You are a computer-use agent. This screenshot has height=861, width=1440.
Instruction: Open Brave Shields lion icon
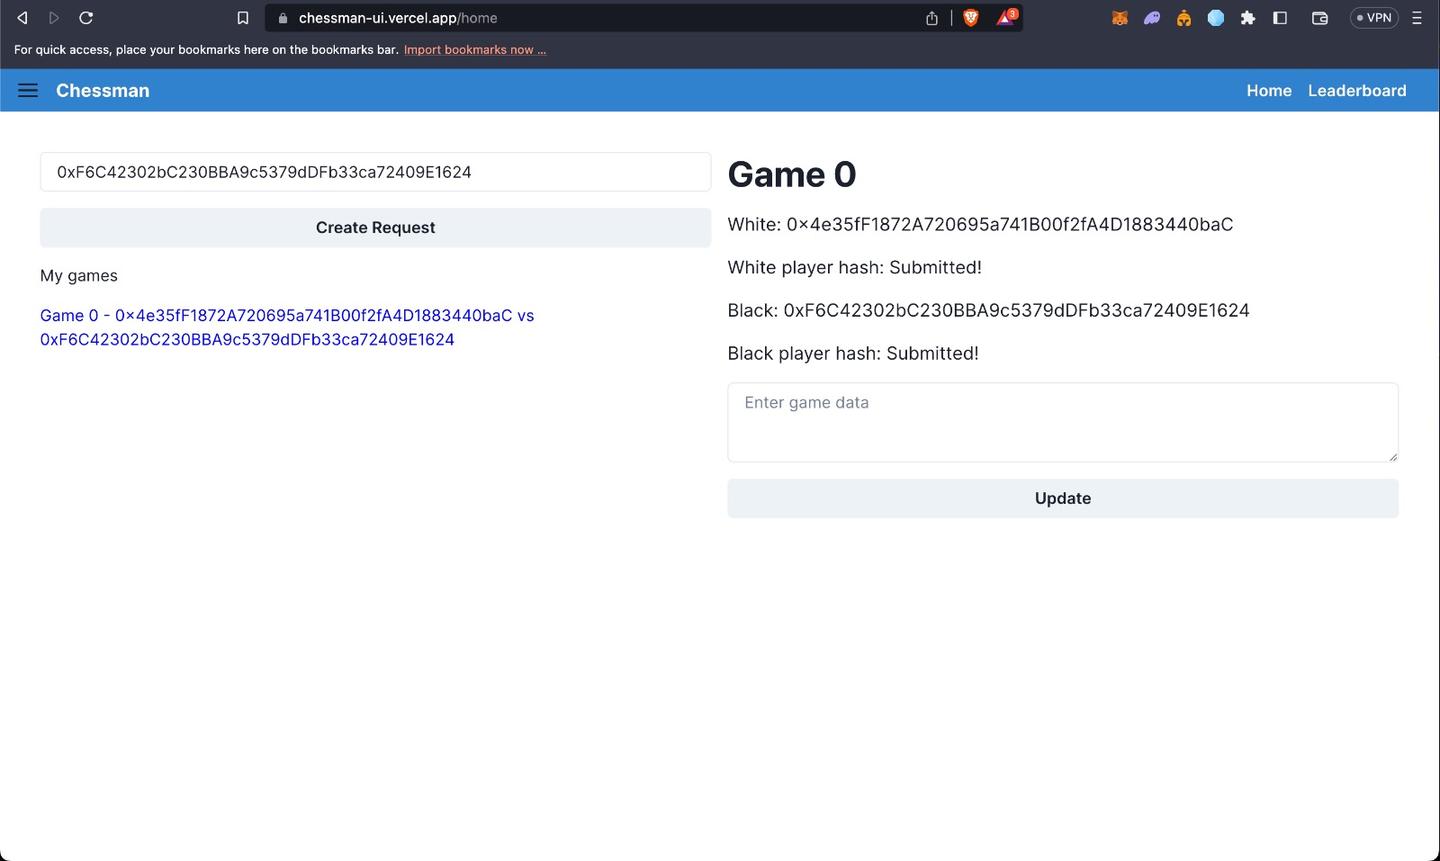point(970,18)
